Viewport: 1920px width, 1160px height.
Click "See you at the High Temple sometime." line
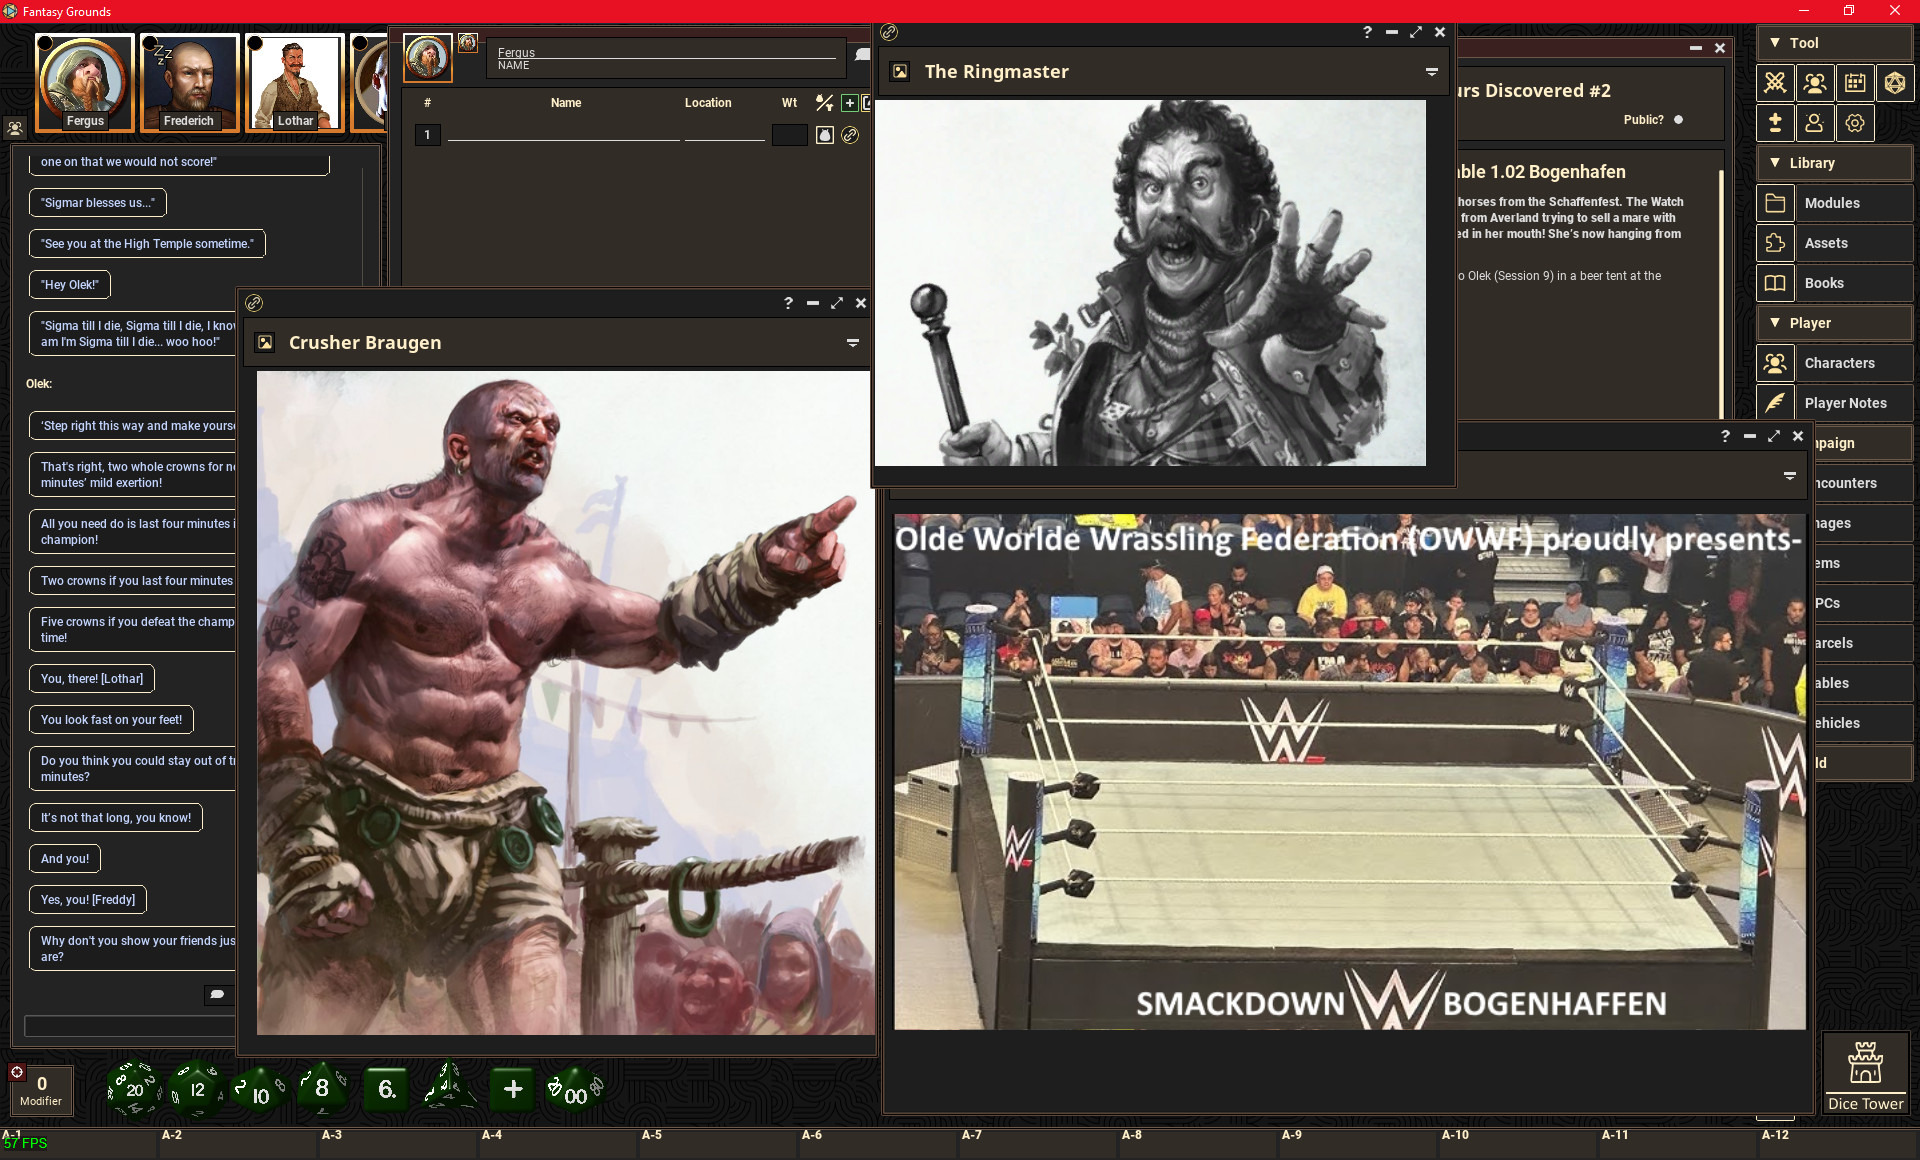[x=147, y=244]
